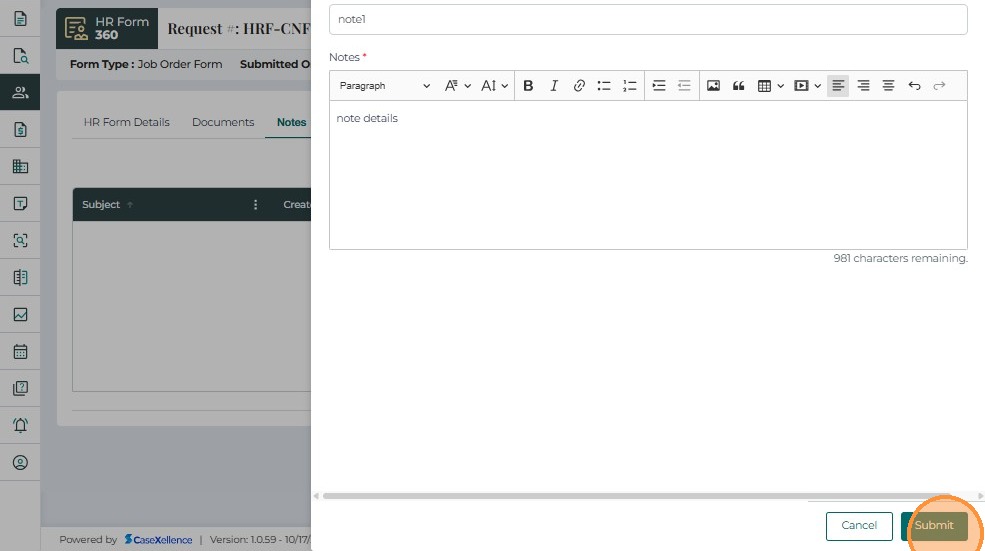This screenshot has width=985, height=551.
Task: Switch to the Documents tab
Action: tap(223, 122)
